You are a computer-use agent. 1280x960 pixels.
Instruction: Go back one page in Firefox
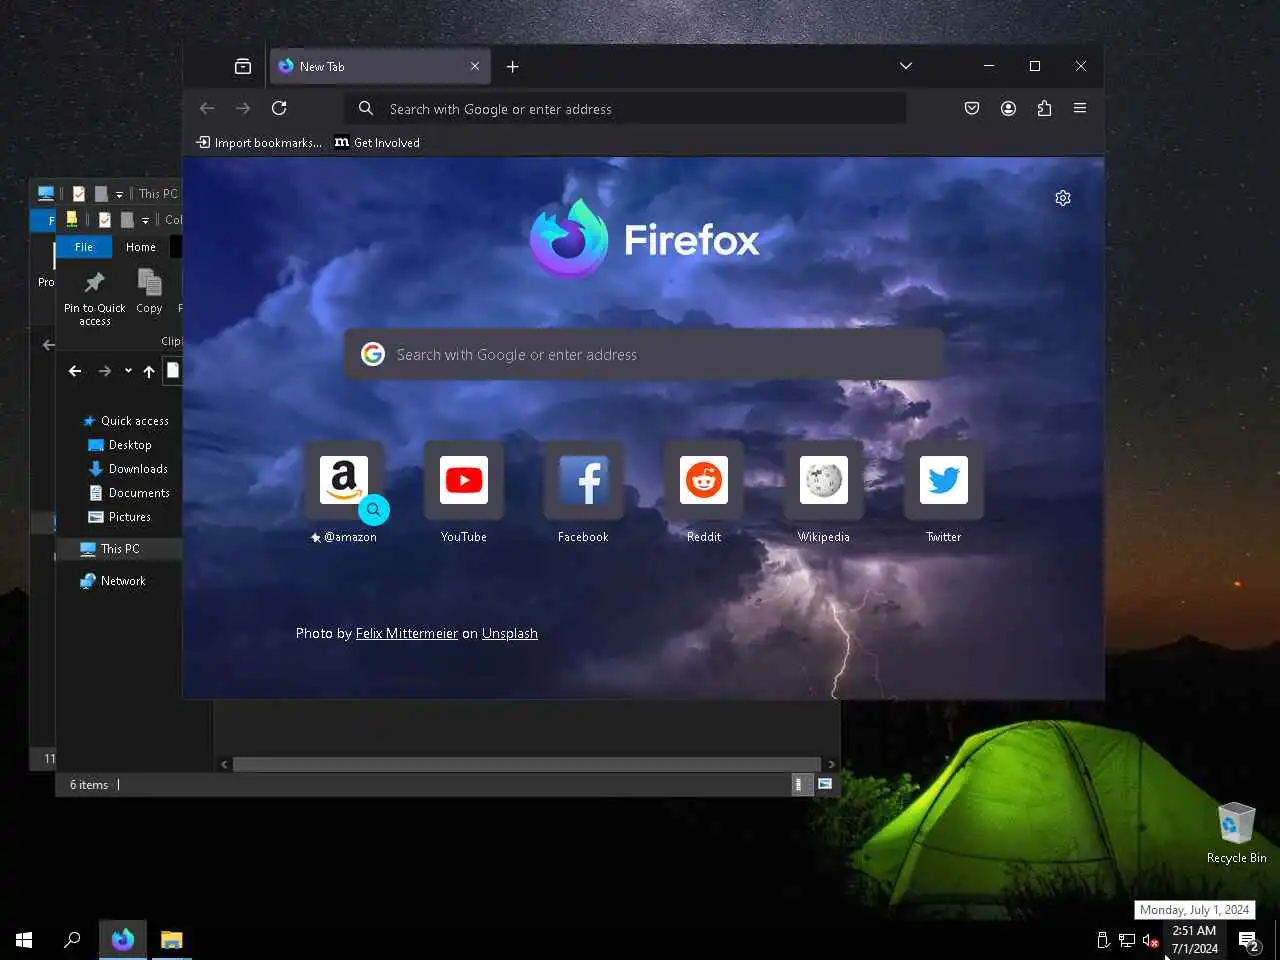[207, 108]
